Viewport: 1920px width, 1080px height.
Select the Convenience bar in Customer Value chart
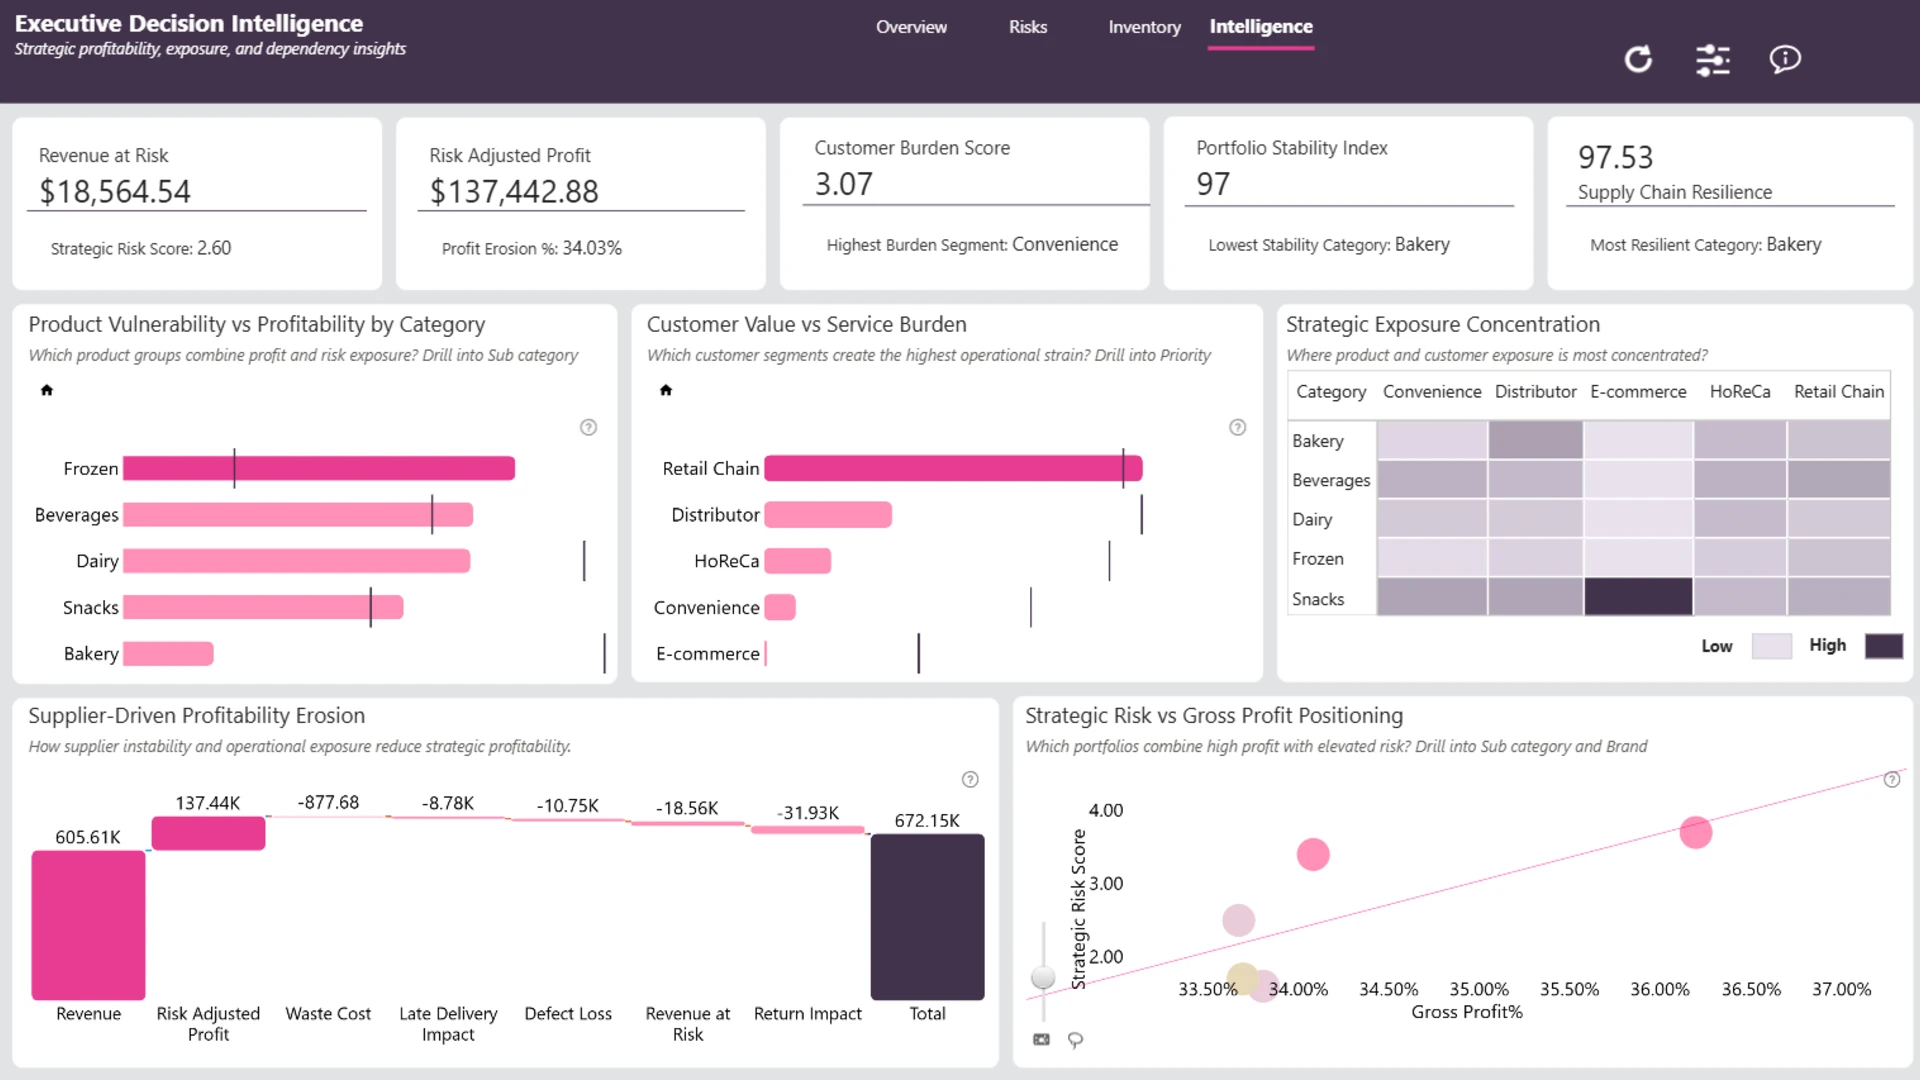780,607
